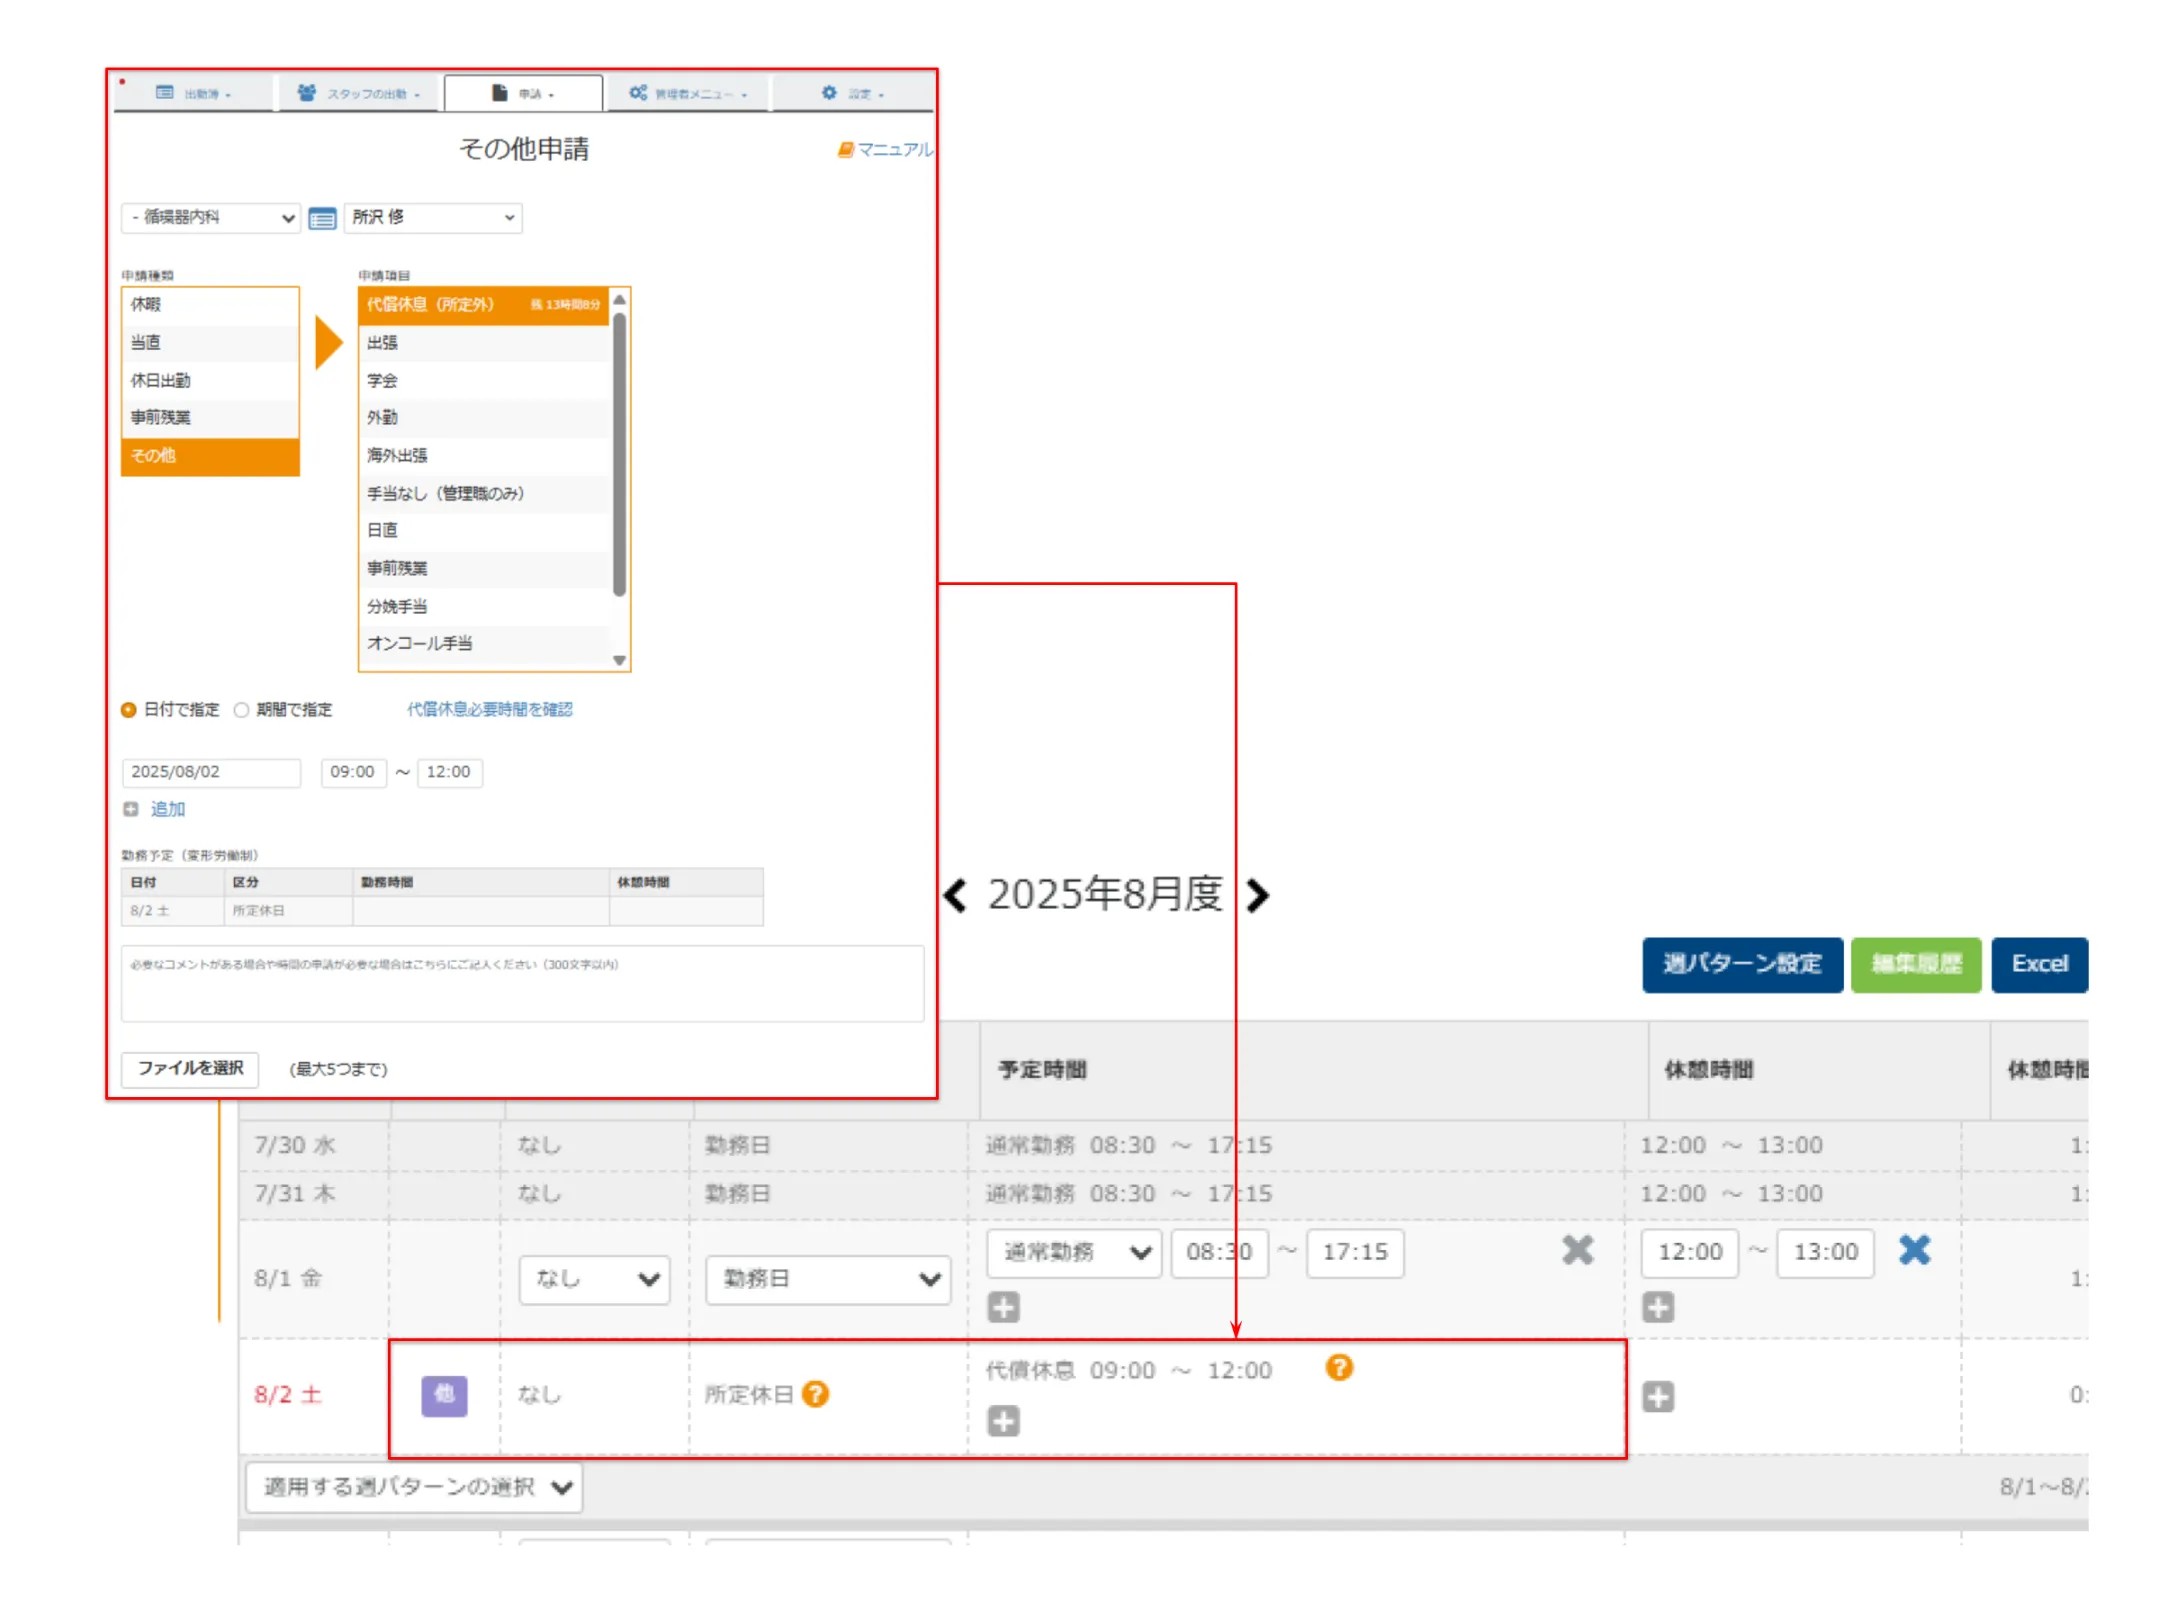Add a schedule row under 8/2 代償休息

1003,1421
